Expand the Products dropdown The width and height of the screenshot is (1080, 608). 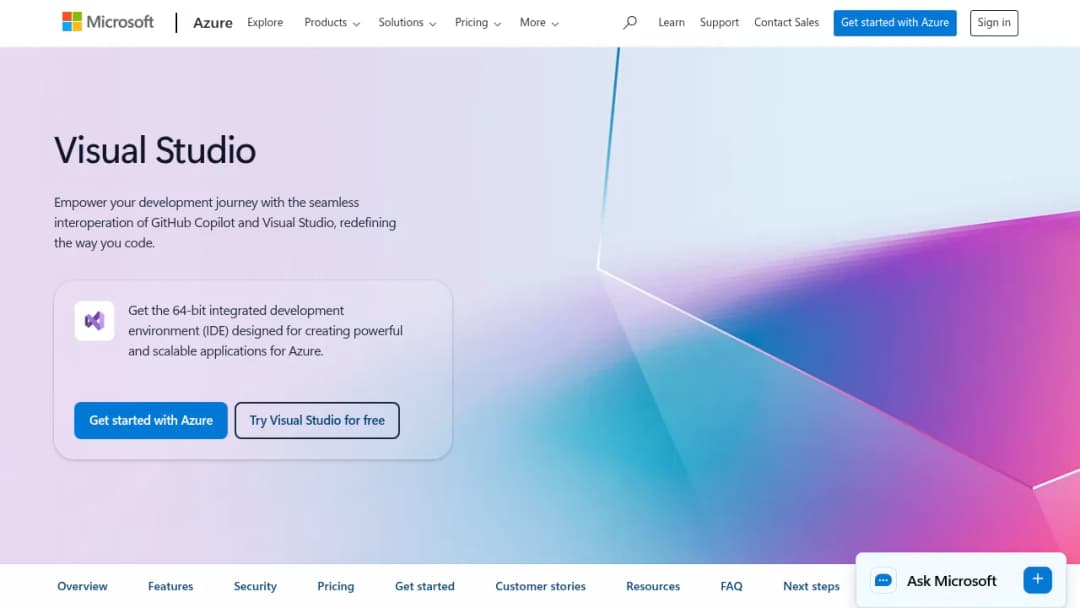pyautogui.click(x=332, y=22)
